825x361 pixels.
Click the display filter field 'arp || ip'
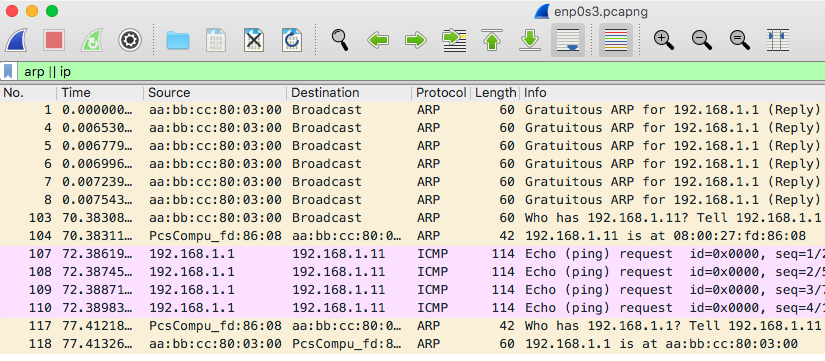coord(421,71)
